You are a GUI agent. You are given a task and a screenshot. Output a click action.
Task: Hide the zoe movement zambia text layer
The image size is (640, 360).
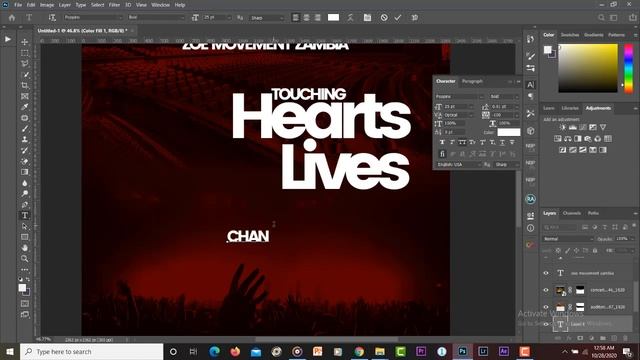coord(546,273)
